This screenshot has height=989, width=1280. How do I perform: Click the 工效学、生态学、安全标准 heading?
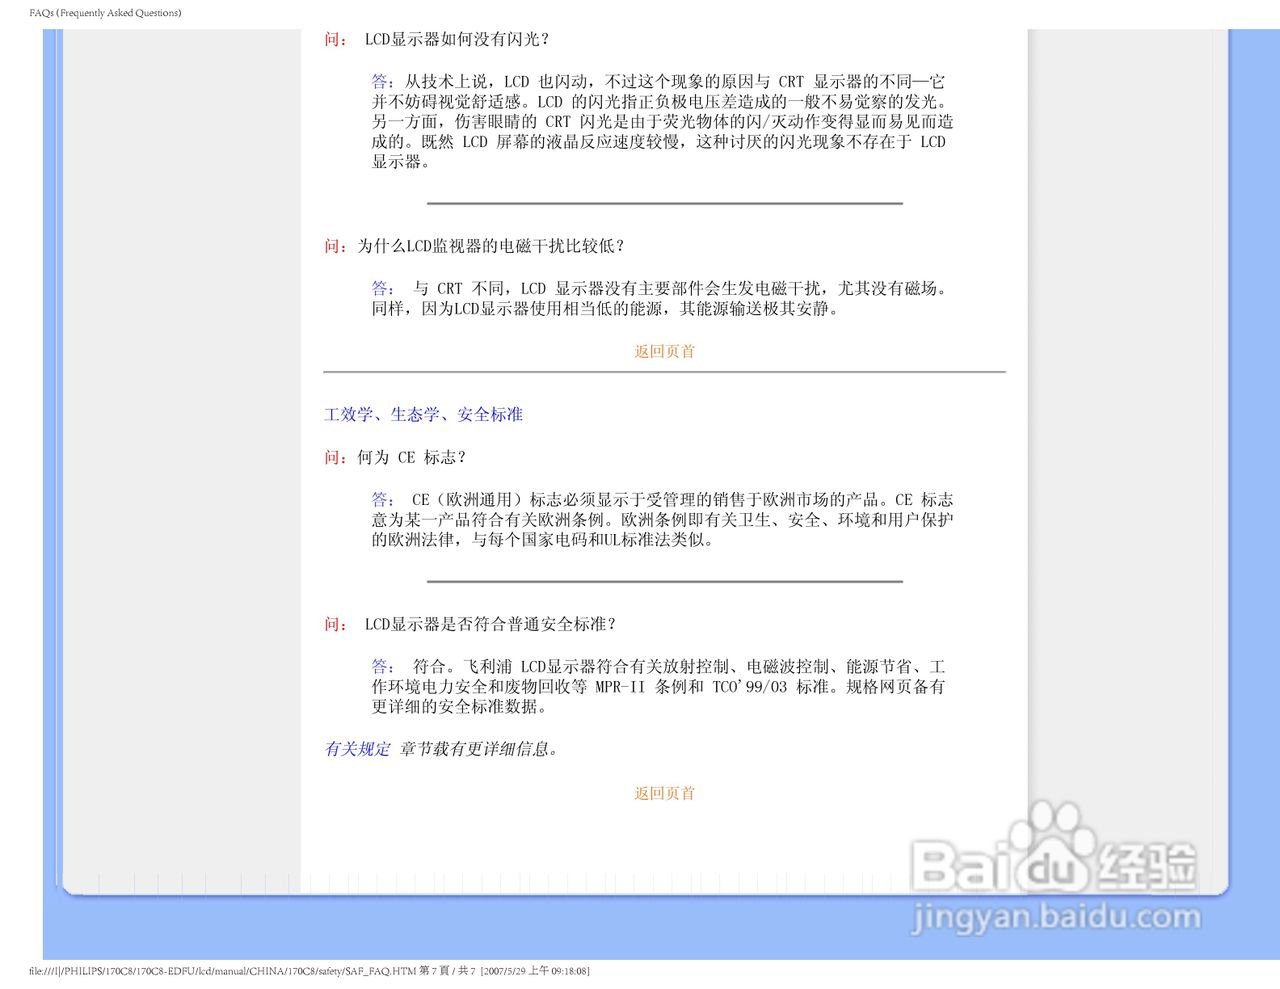tap(424, 415)
